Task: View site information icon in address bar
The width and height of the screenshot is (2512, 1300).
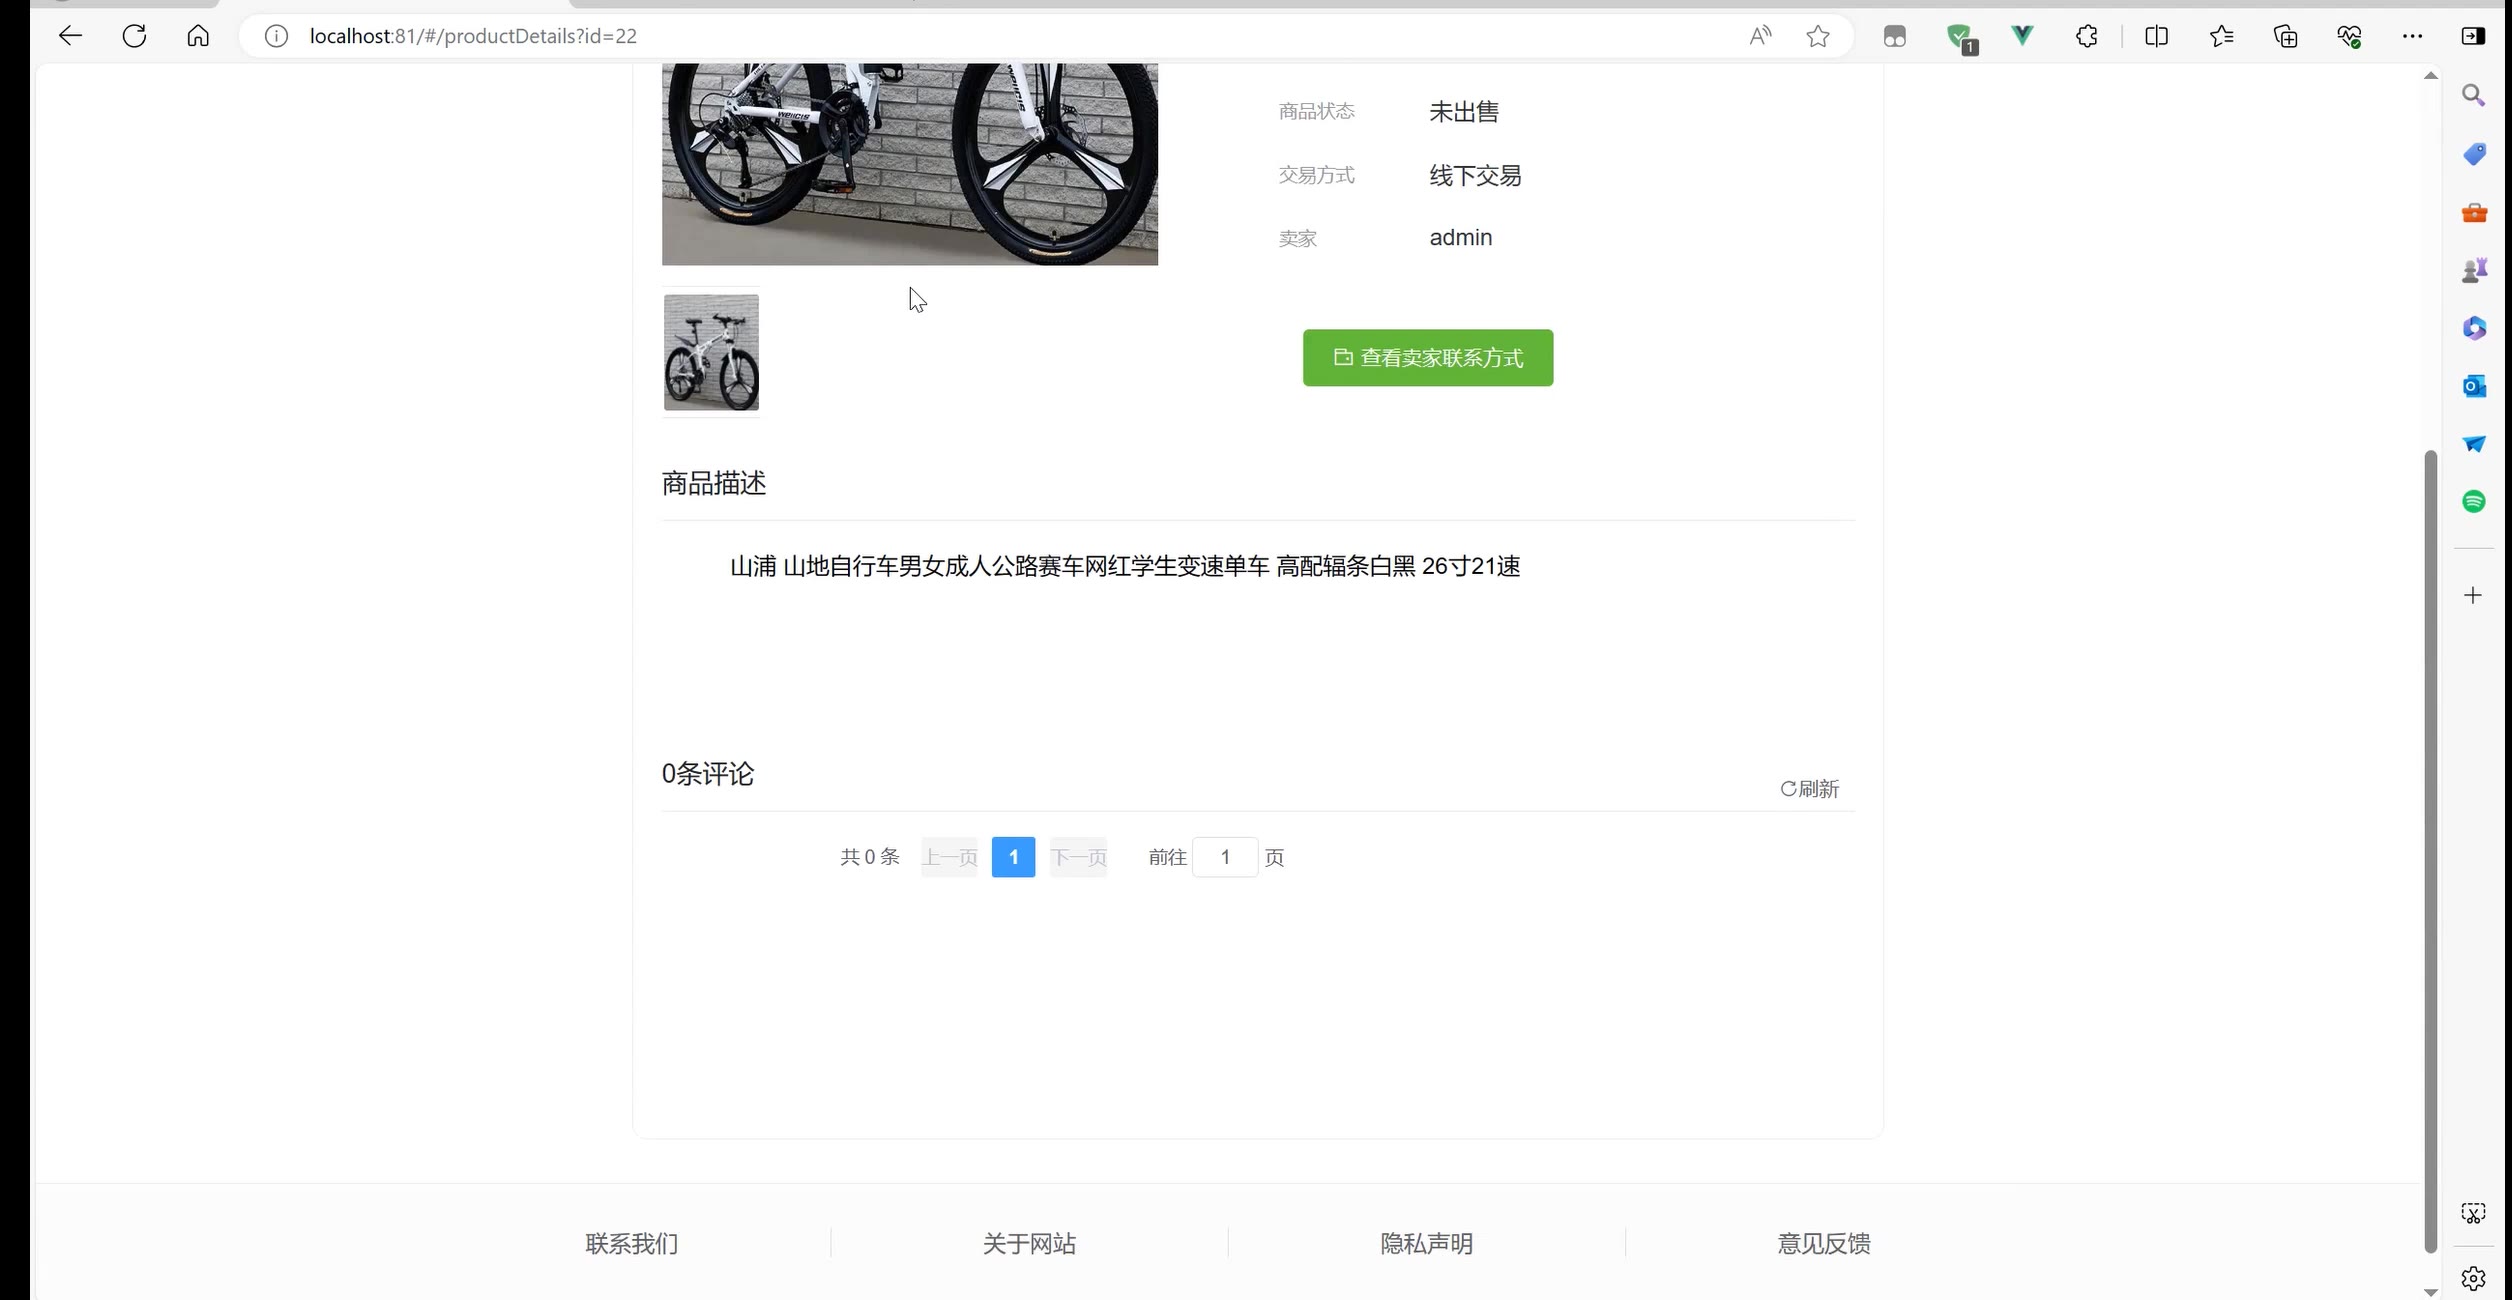Action: tap(276, 36)
